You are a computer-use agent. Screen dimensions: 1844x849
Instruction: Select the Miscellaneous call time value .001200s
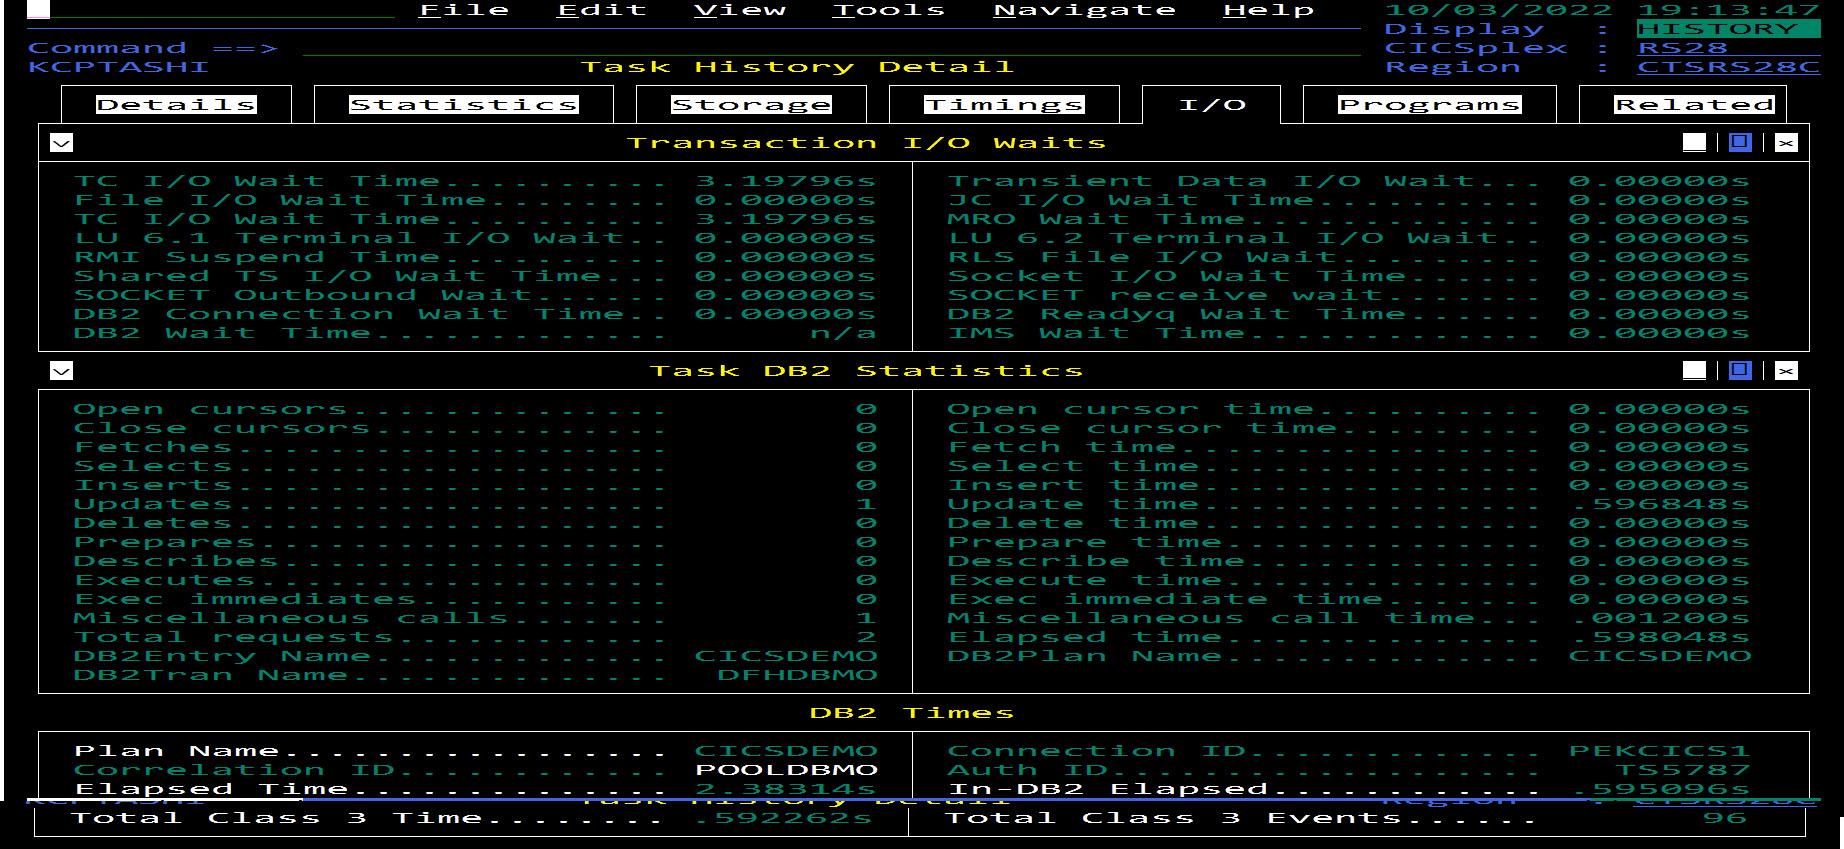(1660, 618)
